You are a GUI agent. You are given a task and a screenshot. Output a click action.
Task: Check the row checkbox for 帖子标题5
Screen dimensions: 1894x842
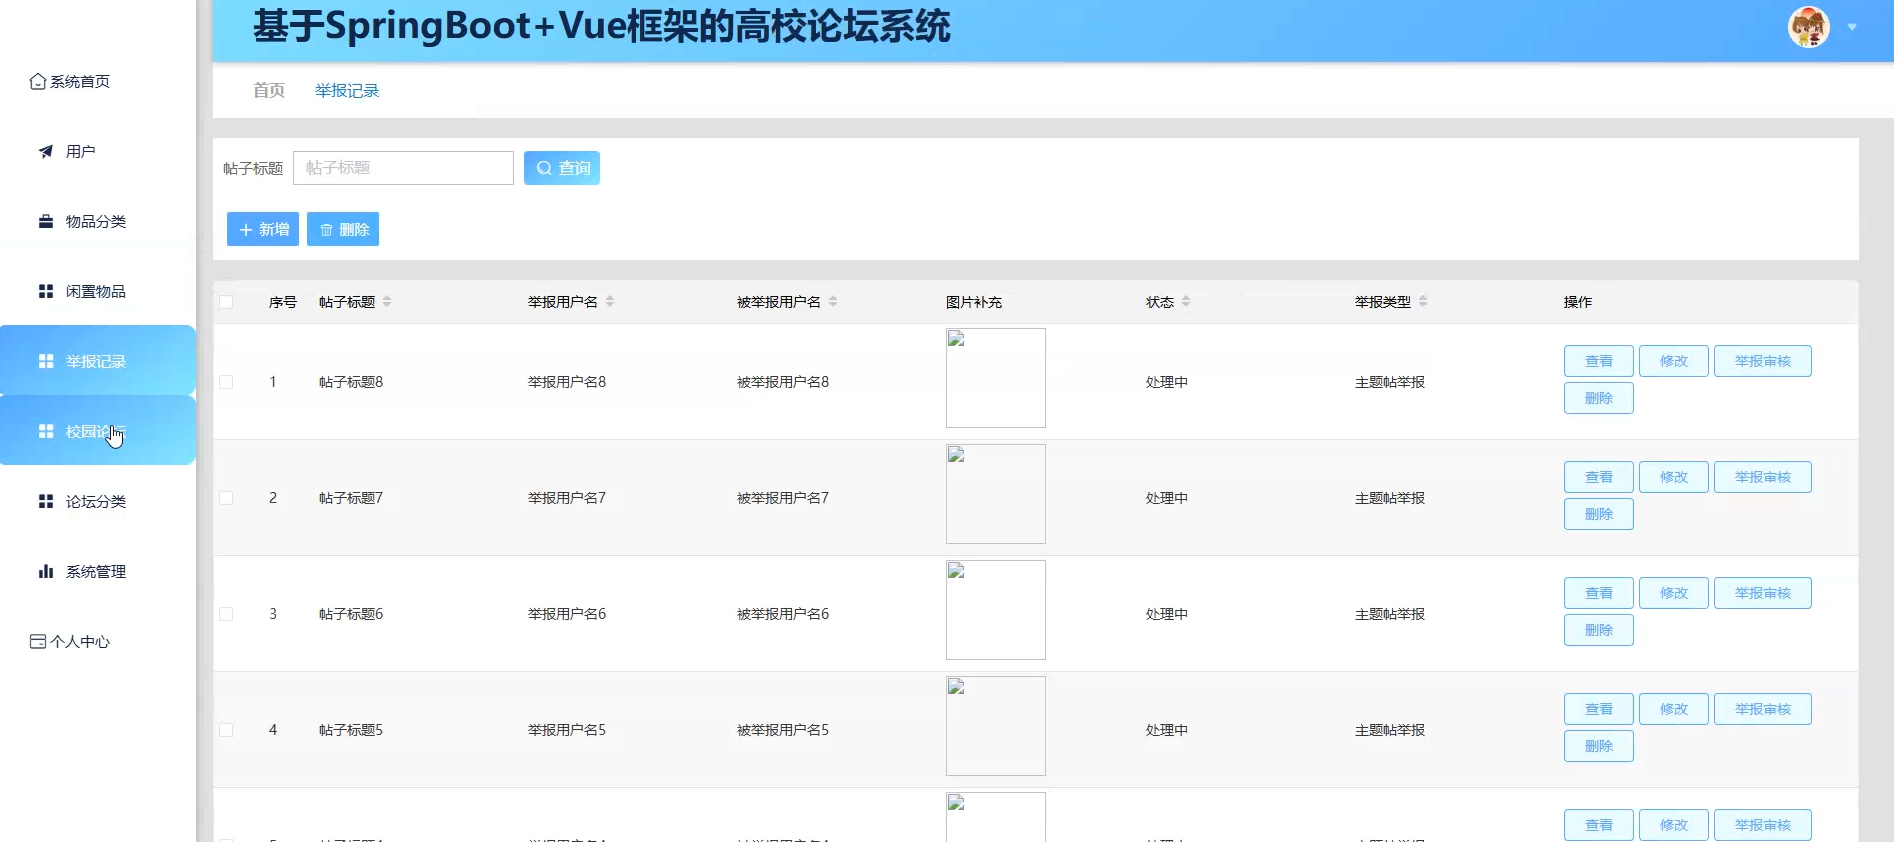(226, 730)
